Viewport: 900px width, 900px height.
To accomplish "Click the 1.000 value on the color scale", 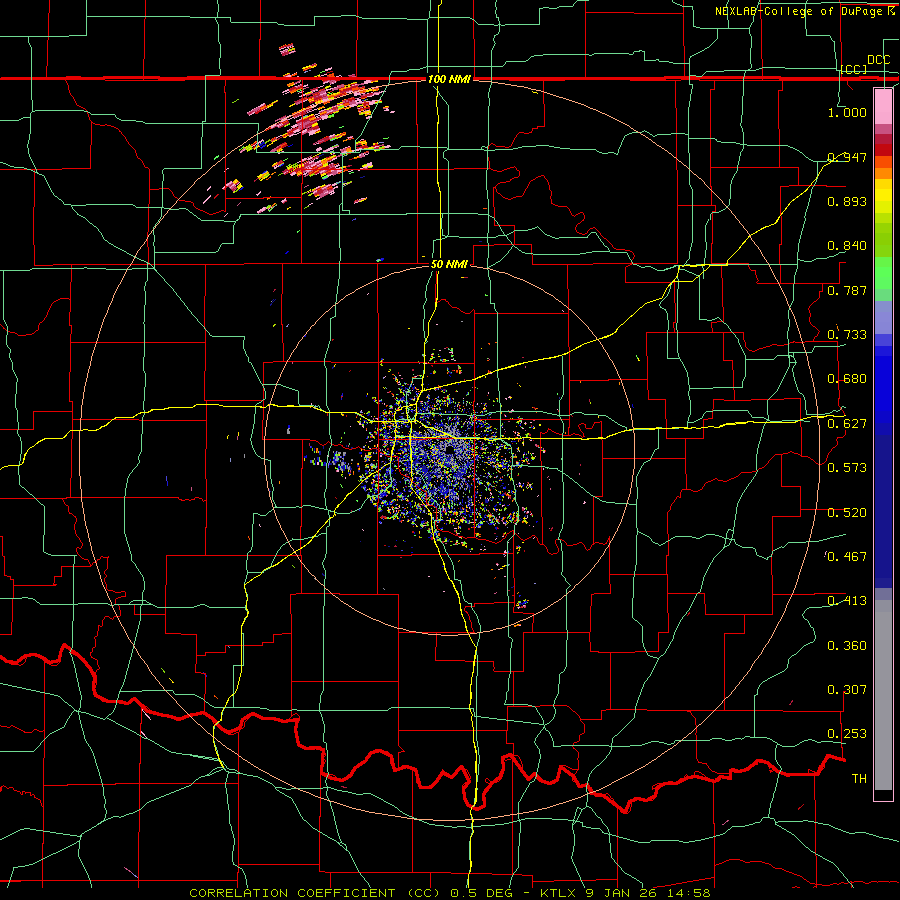I will 847,112.
